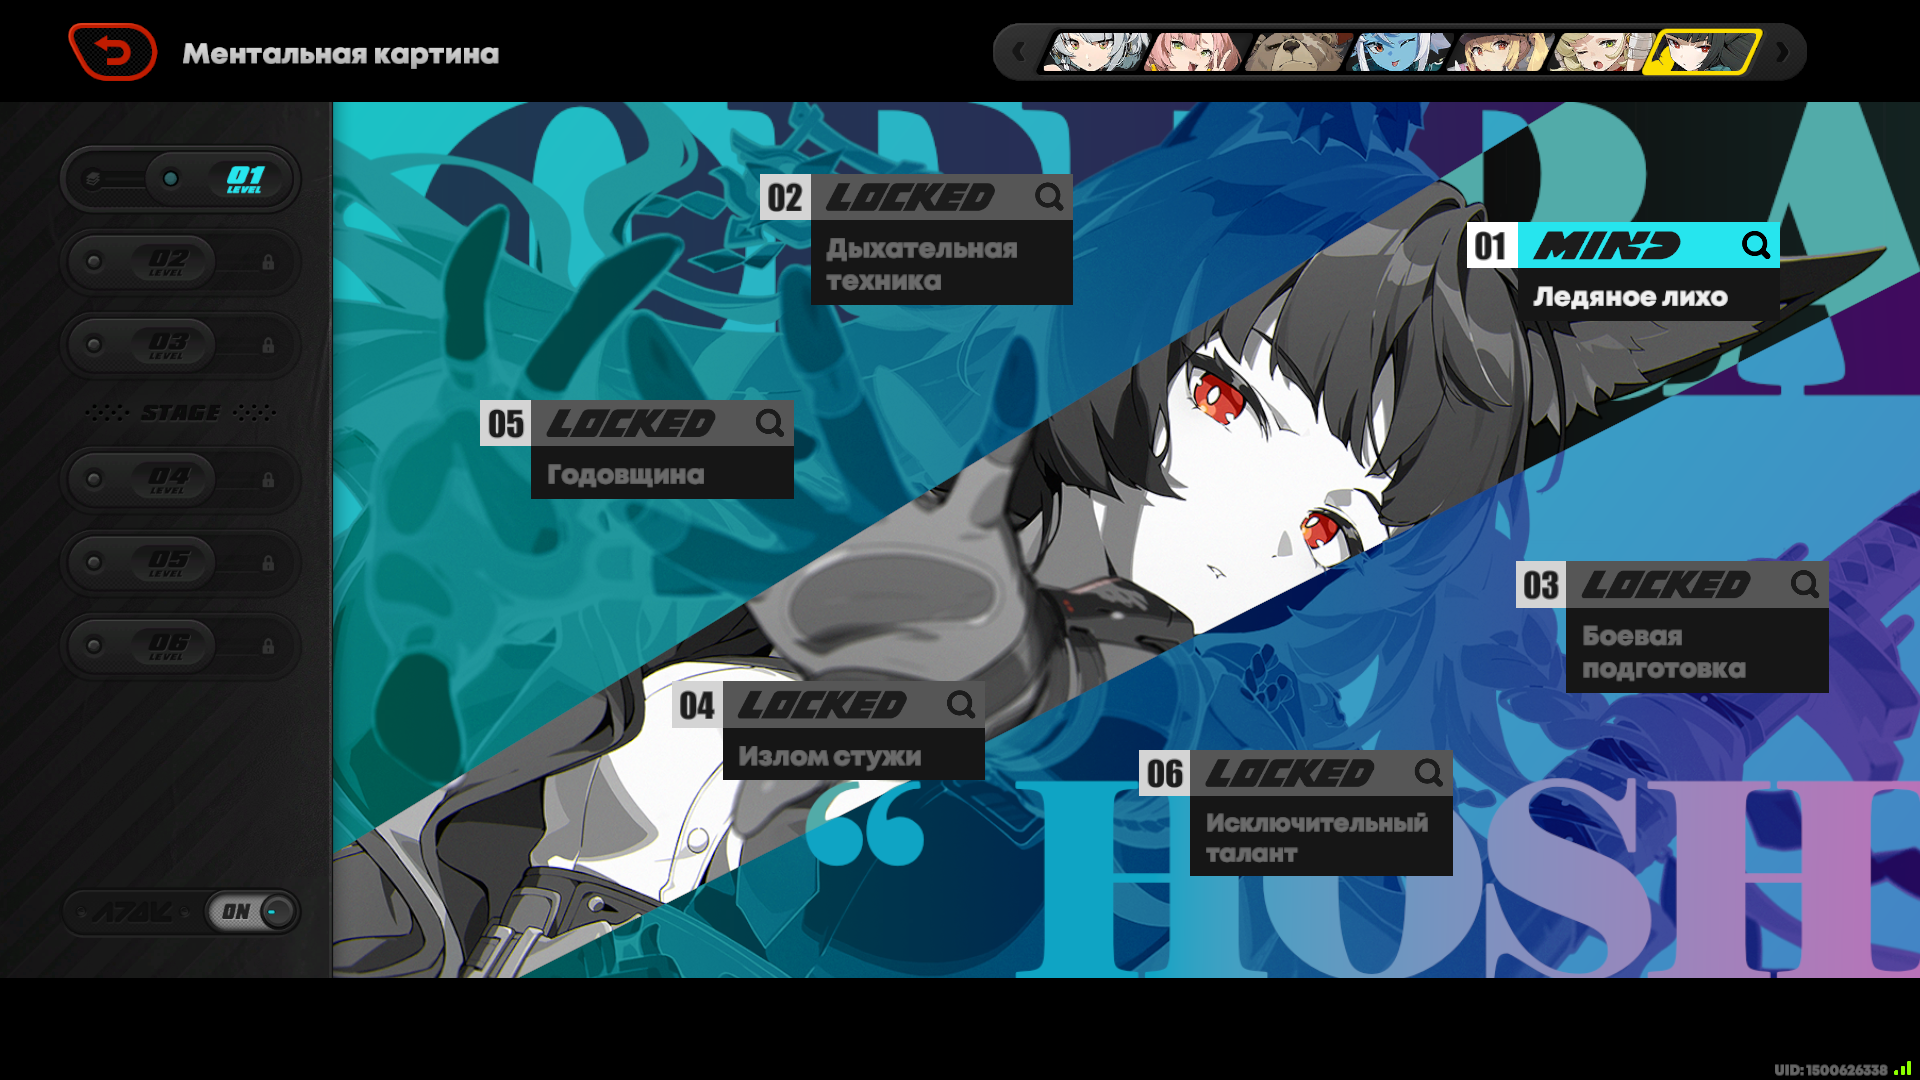Open magnifier on 01 Ледяное лихо card
The image size is (1920, 1080).
[1755, 245]
